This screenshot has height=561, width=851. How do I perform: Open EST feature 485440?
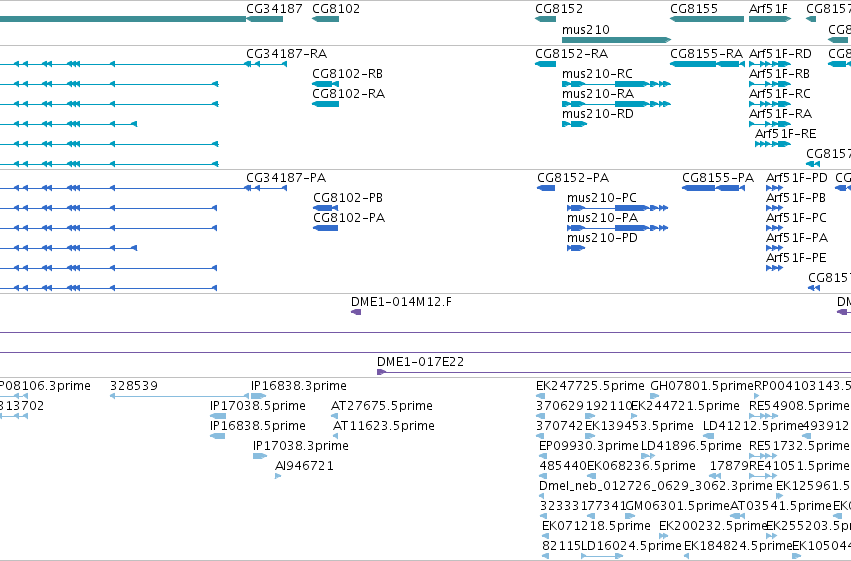point(563,467)
